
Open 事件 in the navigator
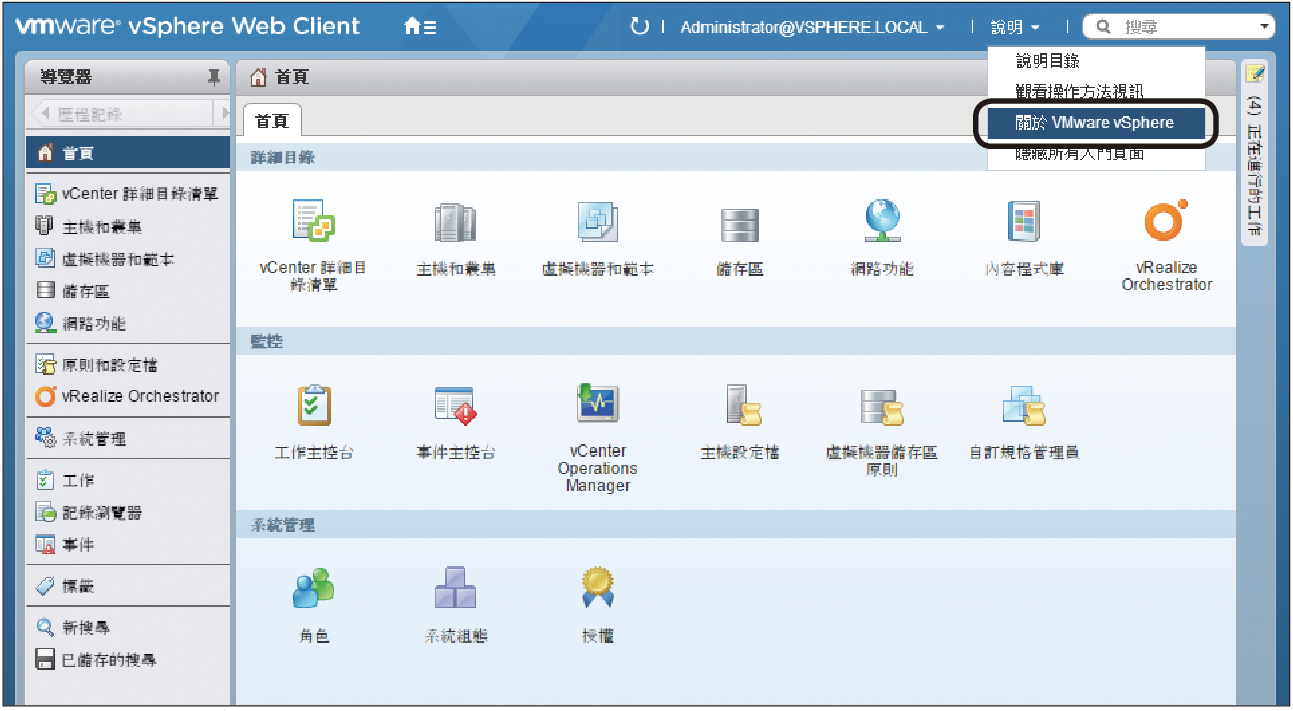coord(129,545)
